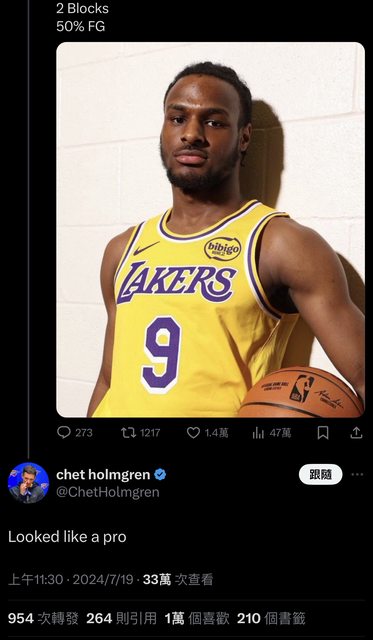This screenshot has height=640, width=373.
Task: View the 954 次轉發 retweets list
Action: [43, 618]
